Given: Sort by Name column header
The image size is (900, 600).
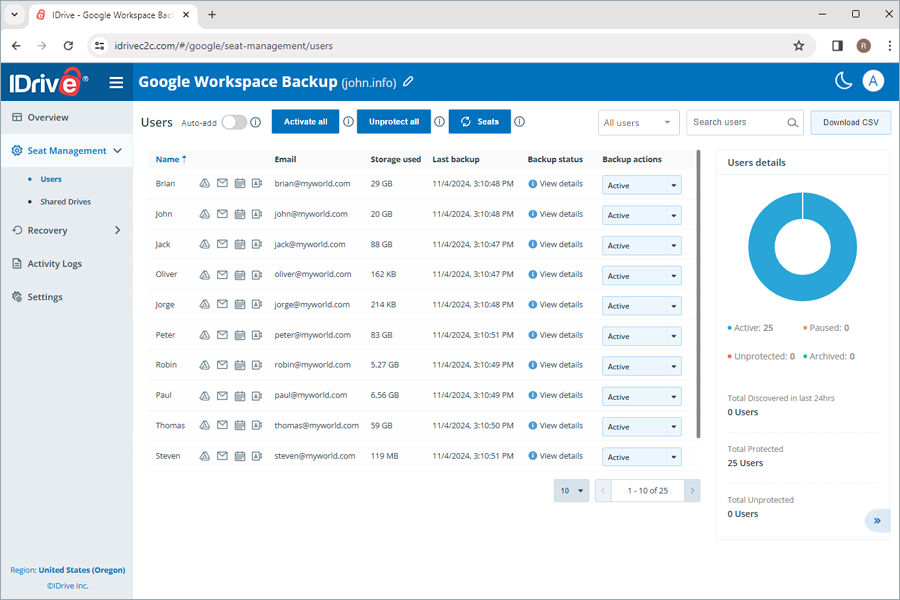Looking at the screenshot, I should pos(170,159).
